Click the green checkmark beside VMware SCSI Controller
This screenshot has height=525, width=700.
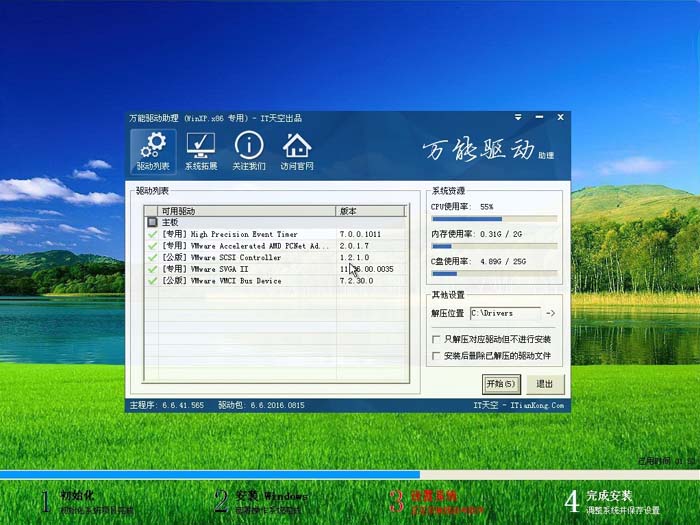152,258
